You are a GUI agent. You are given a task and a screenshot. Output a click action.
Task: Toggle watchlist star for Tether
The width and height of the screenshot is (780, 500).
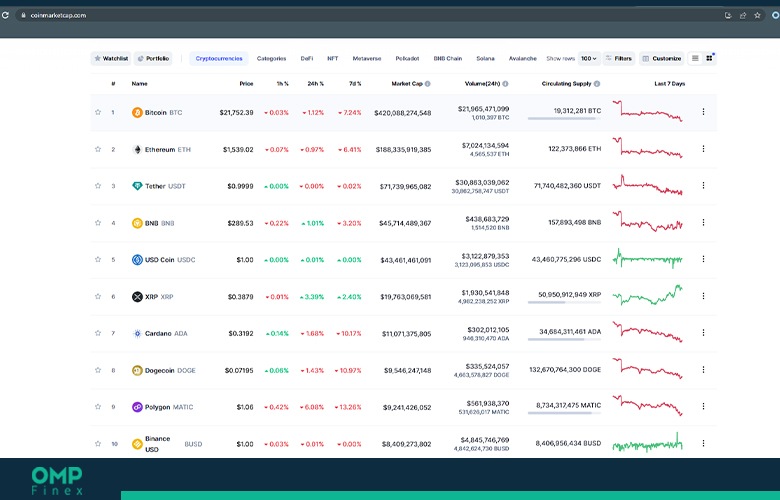pos(98,186)
